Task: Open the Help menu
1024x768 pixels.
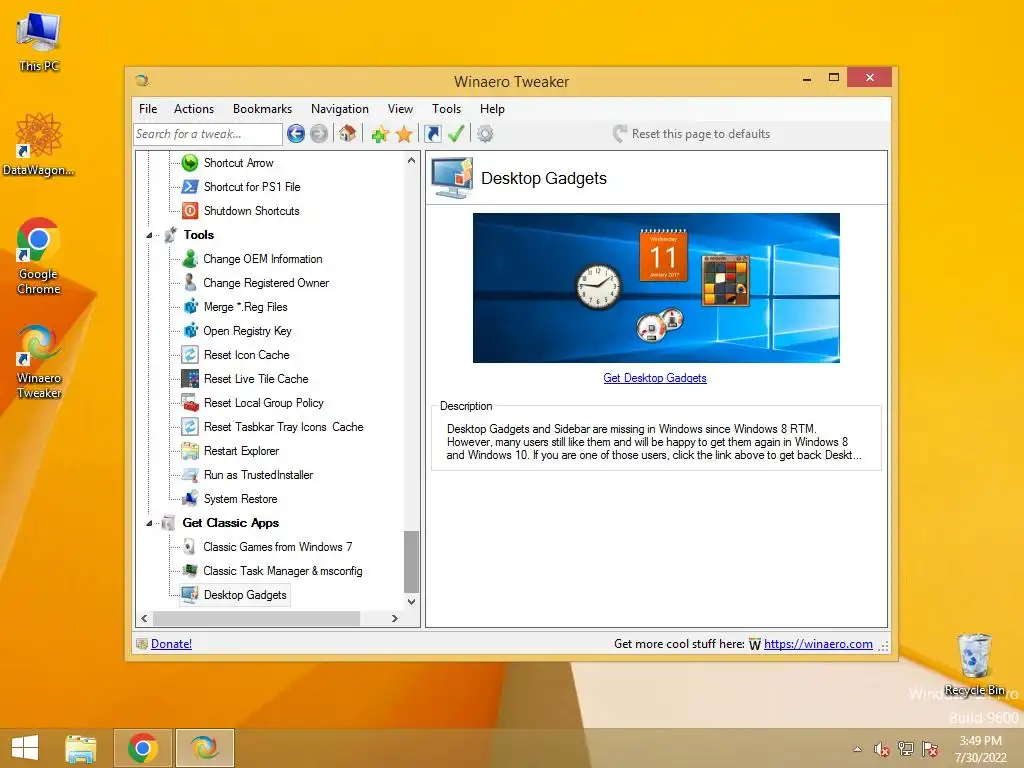Action: tap(492, 109)
